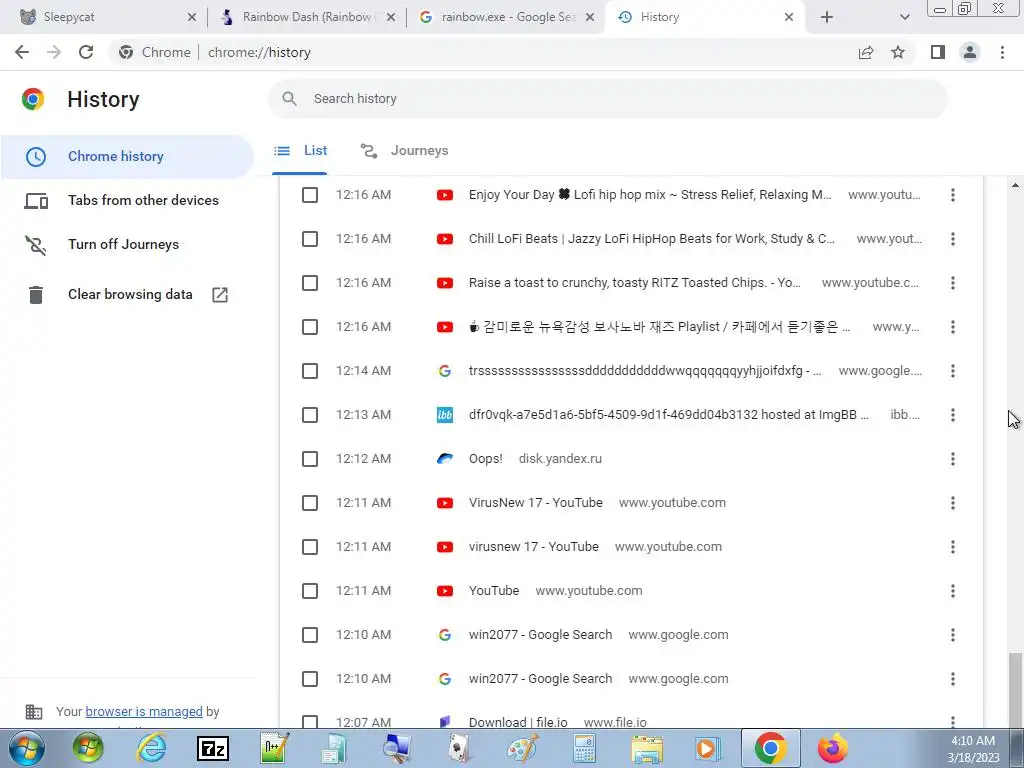The width and height of the screenshot is (1024, 768).
Task: Check the Oops! disk.yandex.ru entry
Action: tap(310, 459)
